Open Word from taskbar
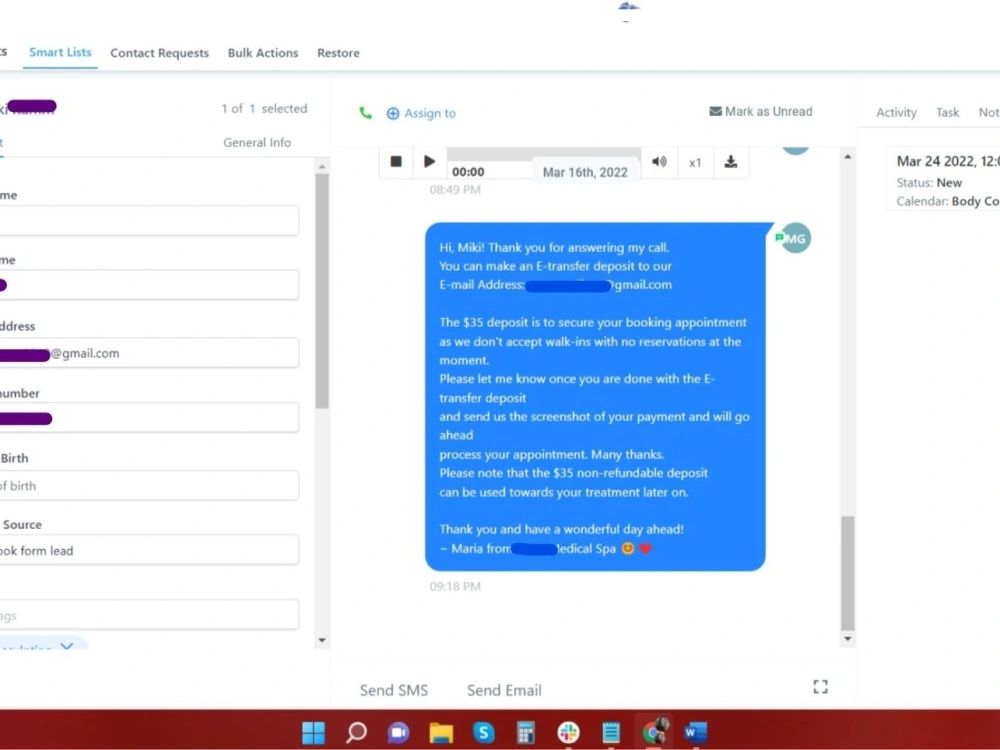 [x=696, y=732]
